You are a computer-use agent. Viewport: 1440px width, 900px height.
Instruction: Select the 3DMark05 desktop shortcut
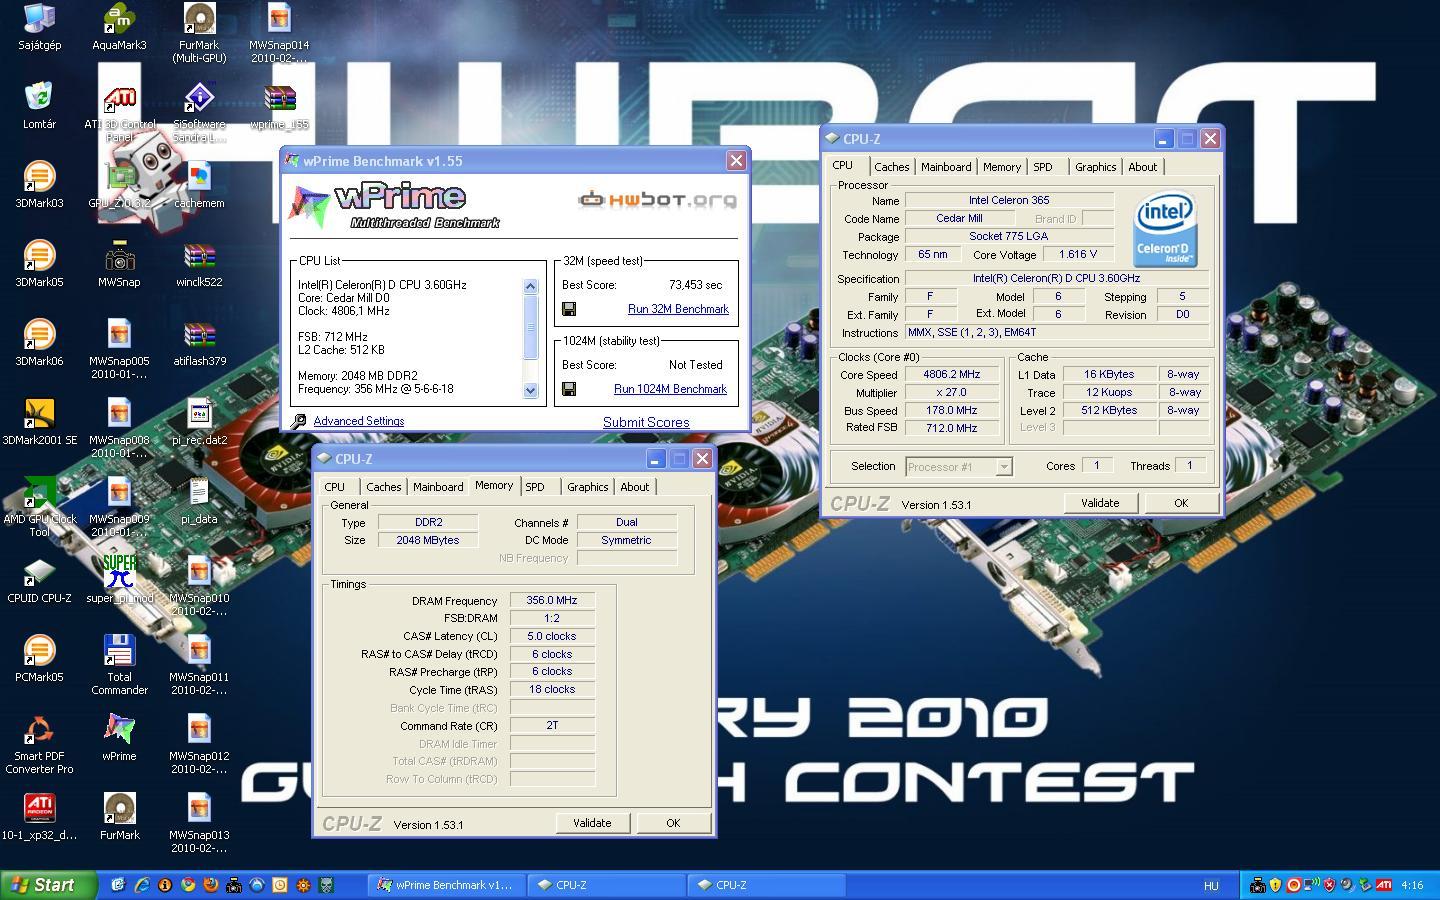tap(39, 263)
